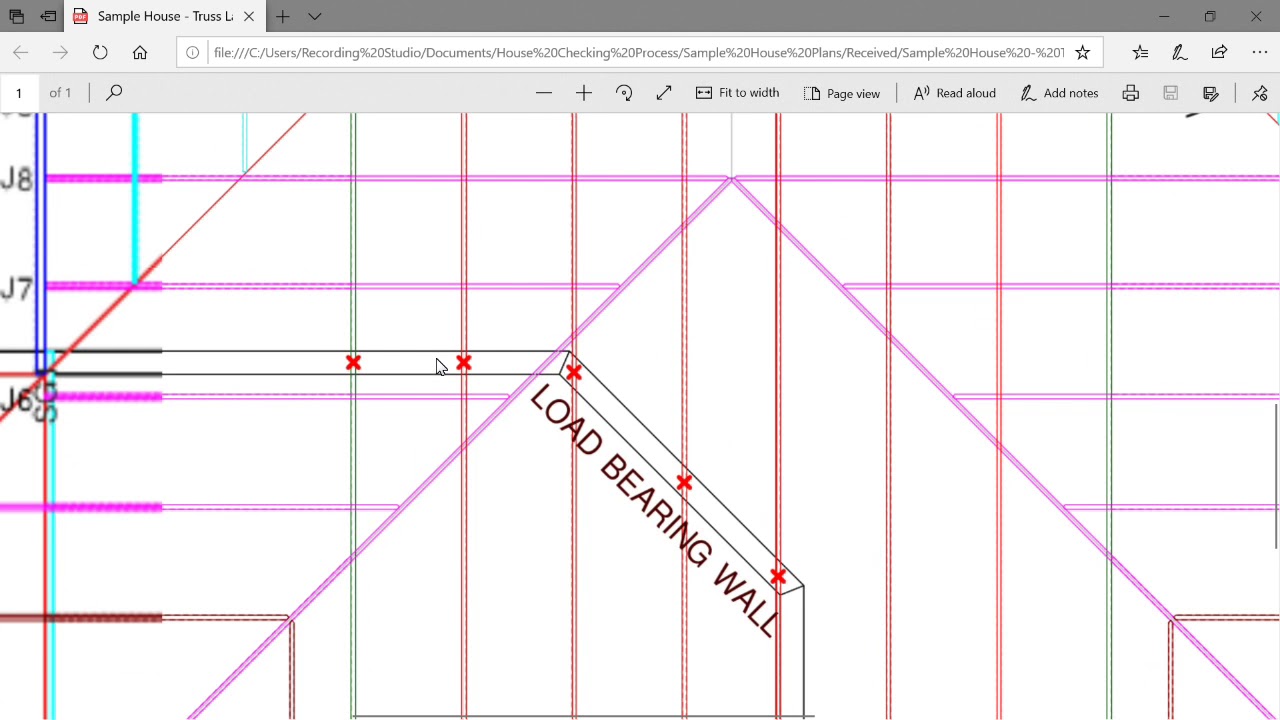Unpin the PDF toolbar

pos(1260,93)
